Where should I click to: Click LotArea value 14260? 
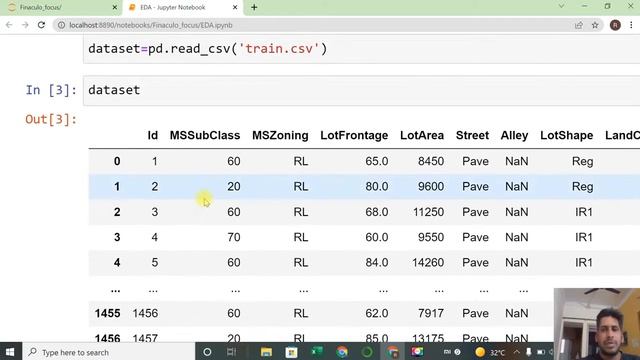428,262
